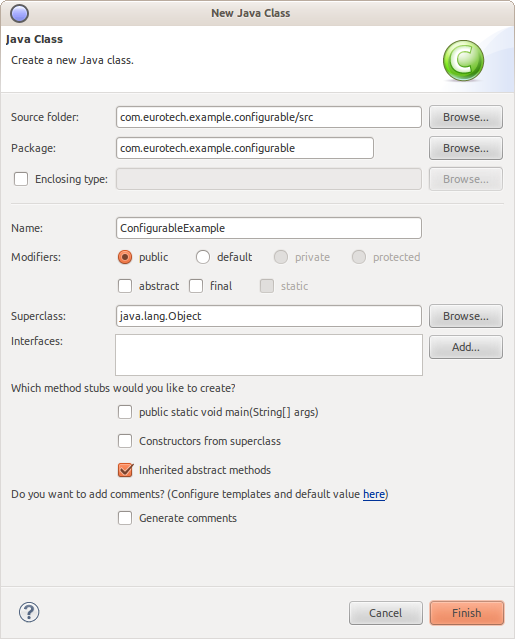515x639 pixels.
Task: Browse for the package
Action: pos(466,148)
